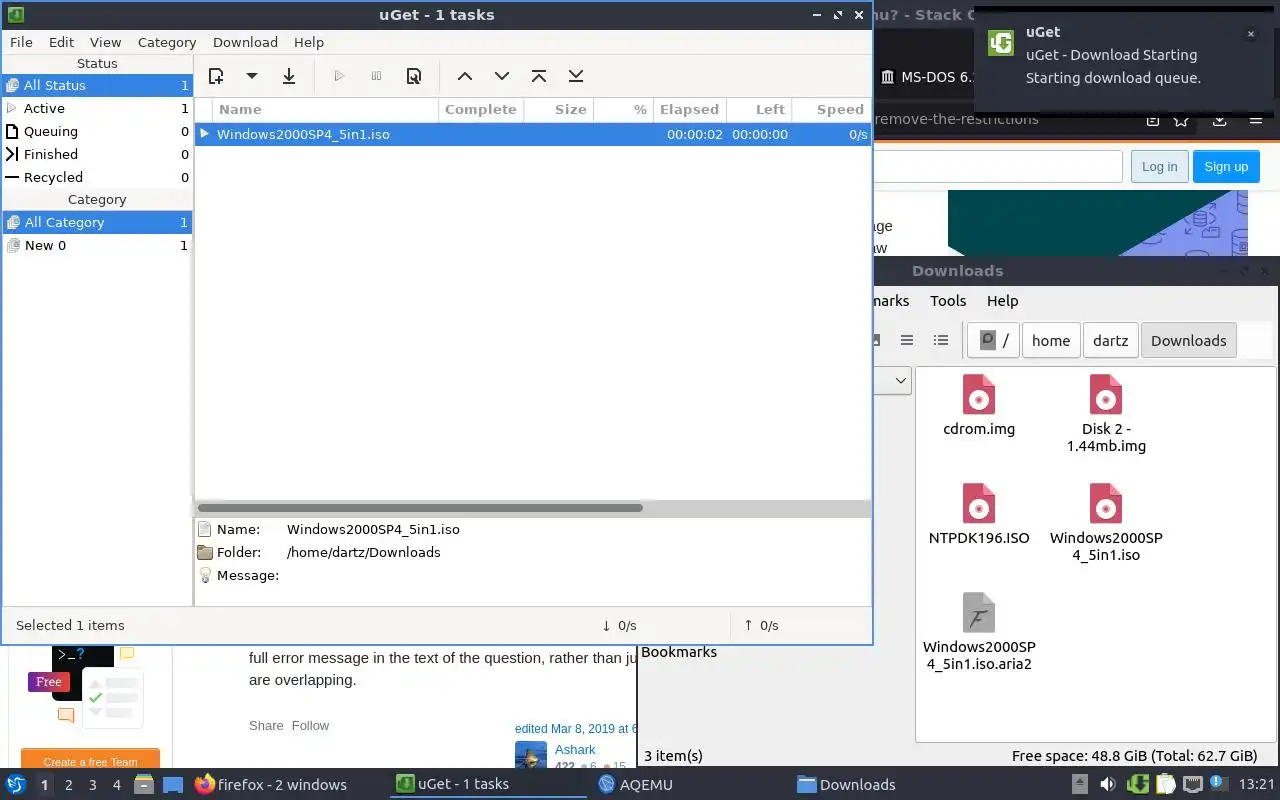Sort tasks by the Speed column header
The image size is (1280, 800).
pyautogui.click(x=831, y=109)
